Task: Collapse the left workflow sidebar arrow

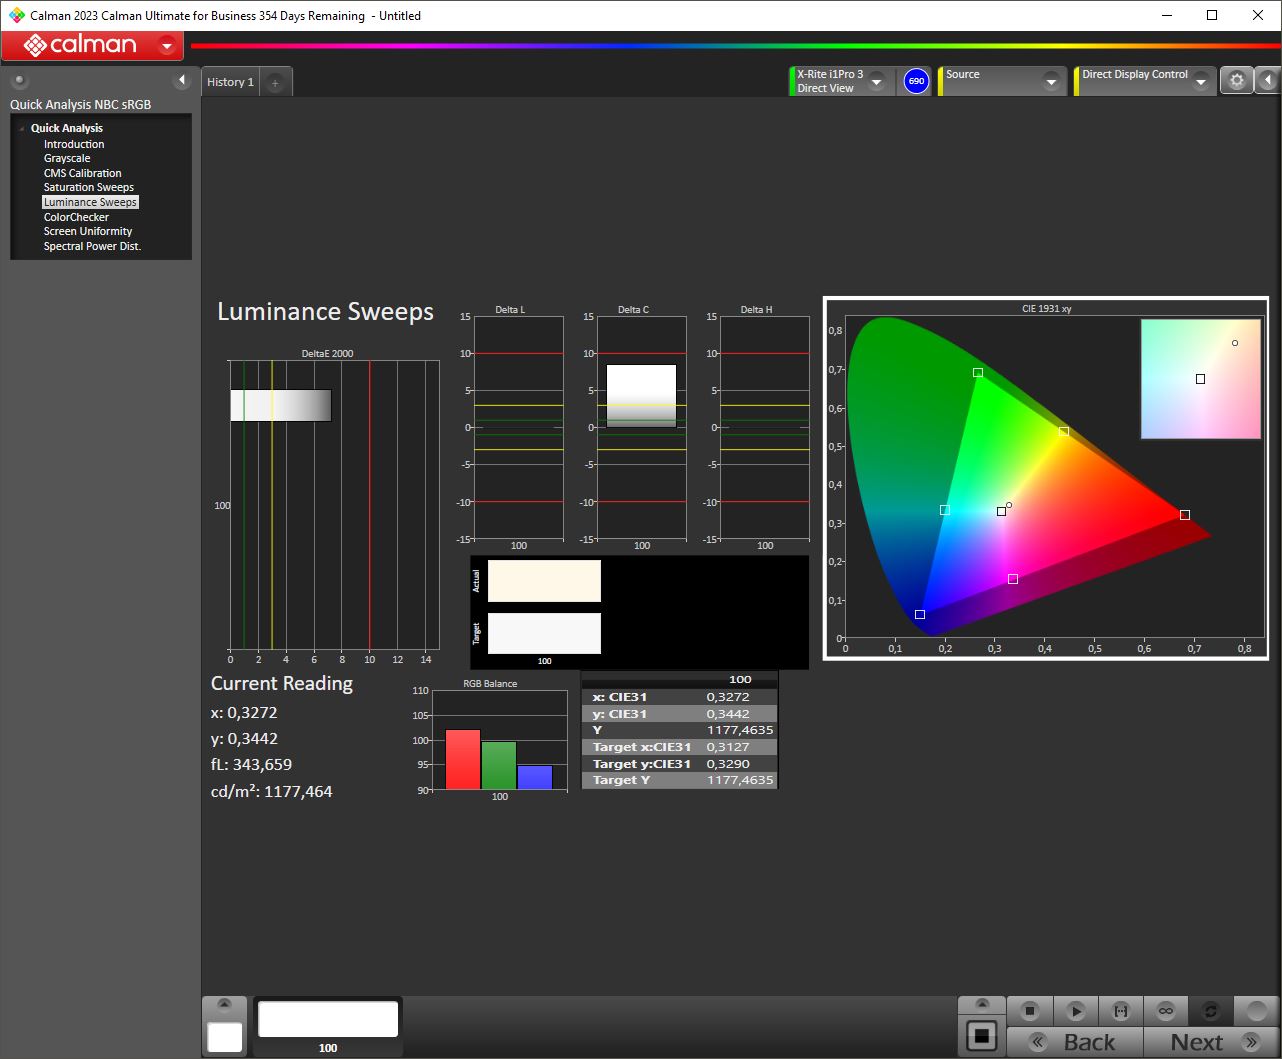Action: coord(182,80)
